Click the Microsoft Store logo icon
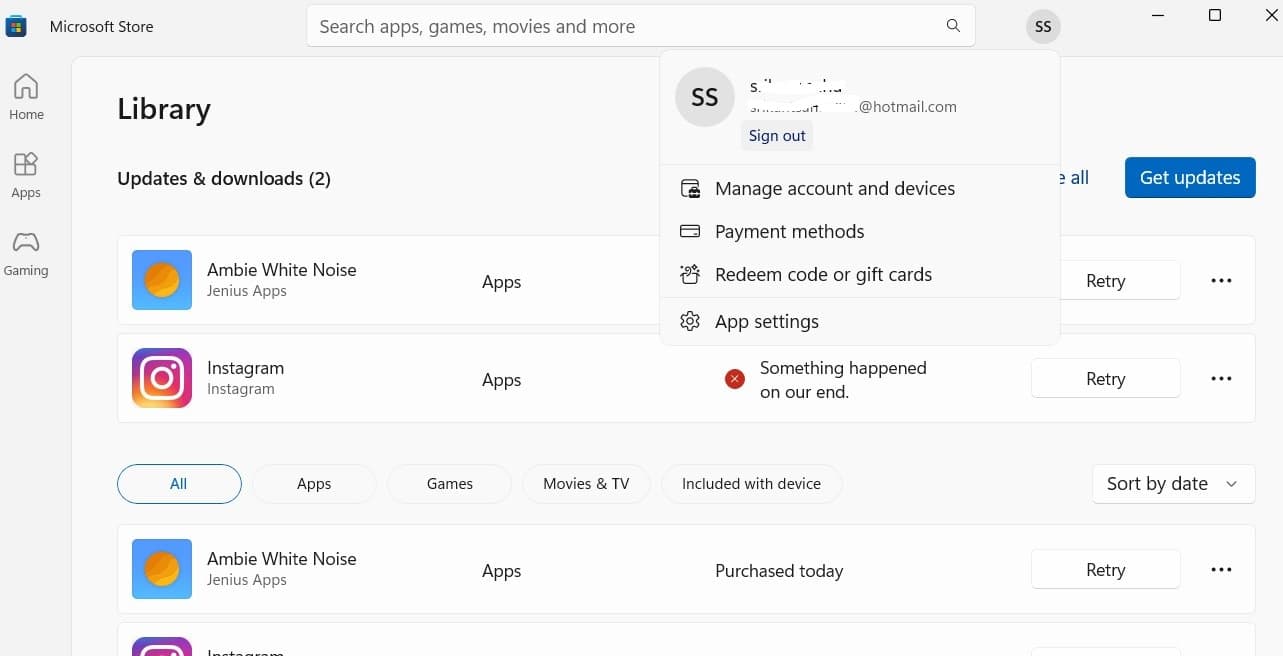Screen dimensions: 1283x656 coord(16,26)
